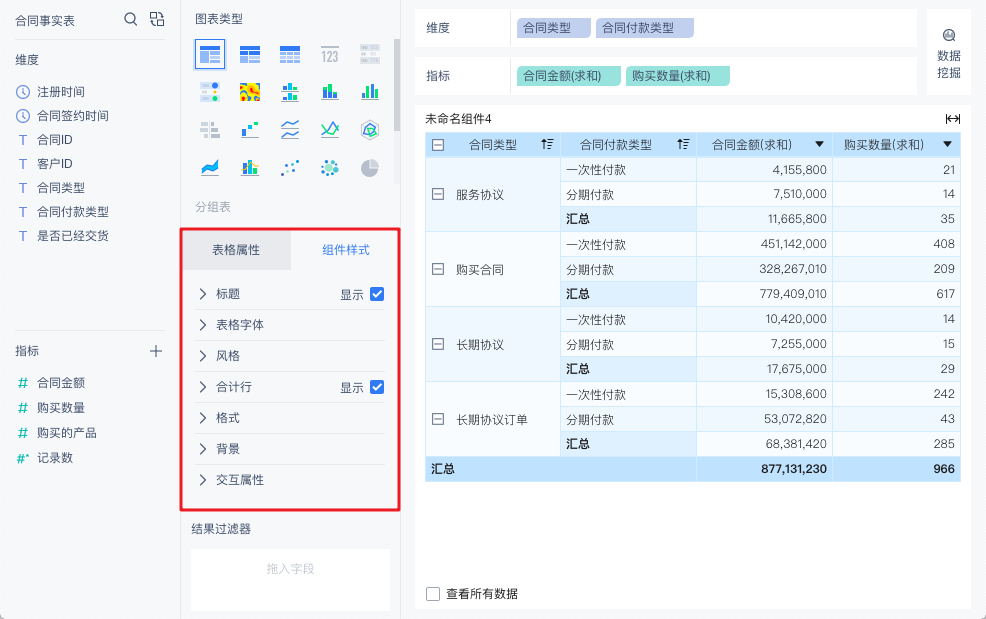Click 合同类型 dimension pill
986x619 pixels.
click(553, 28)
